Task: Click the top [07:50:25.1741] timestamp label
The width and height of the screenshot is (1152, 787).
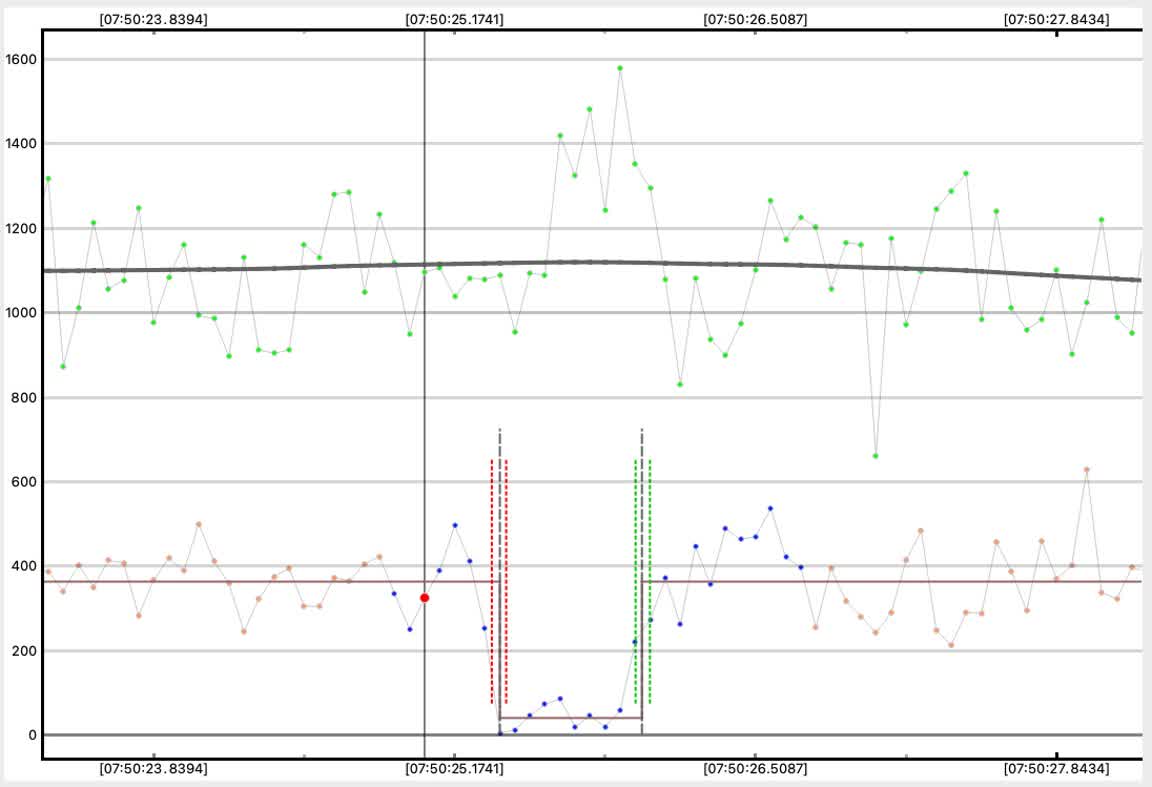Action: (454, 18)
